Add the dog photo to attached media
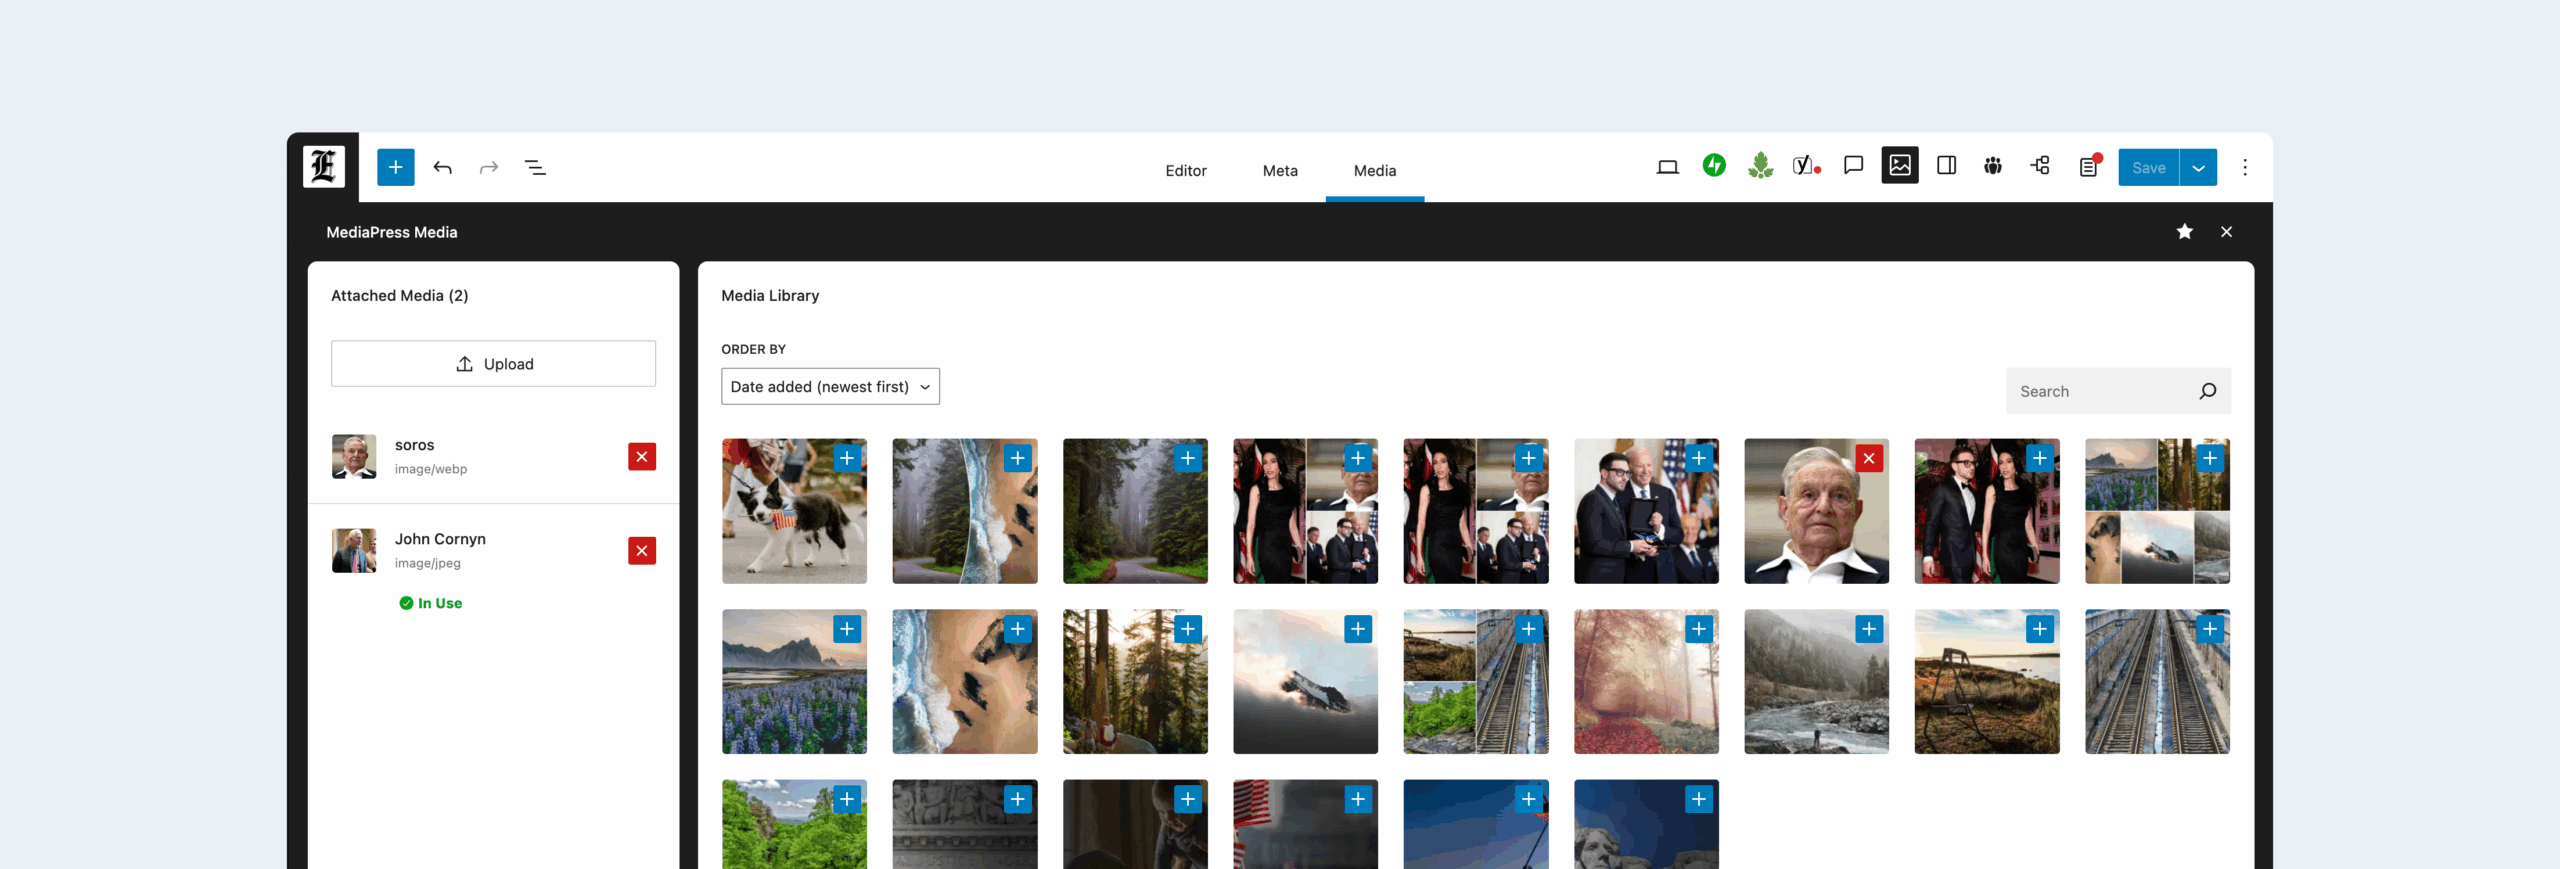 click(847, 458)
